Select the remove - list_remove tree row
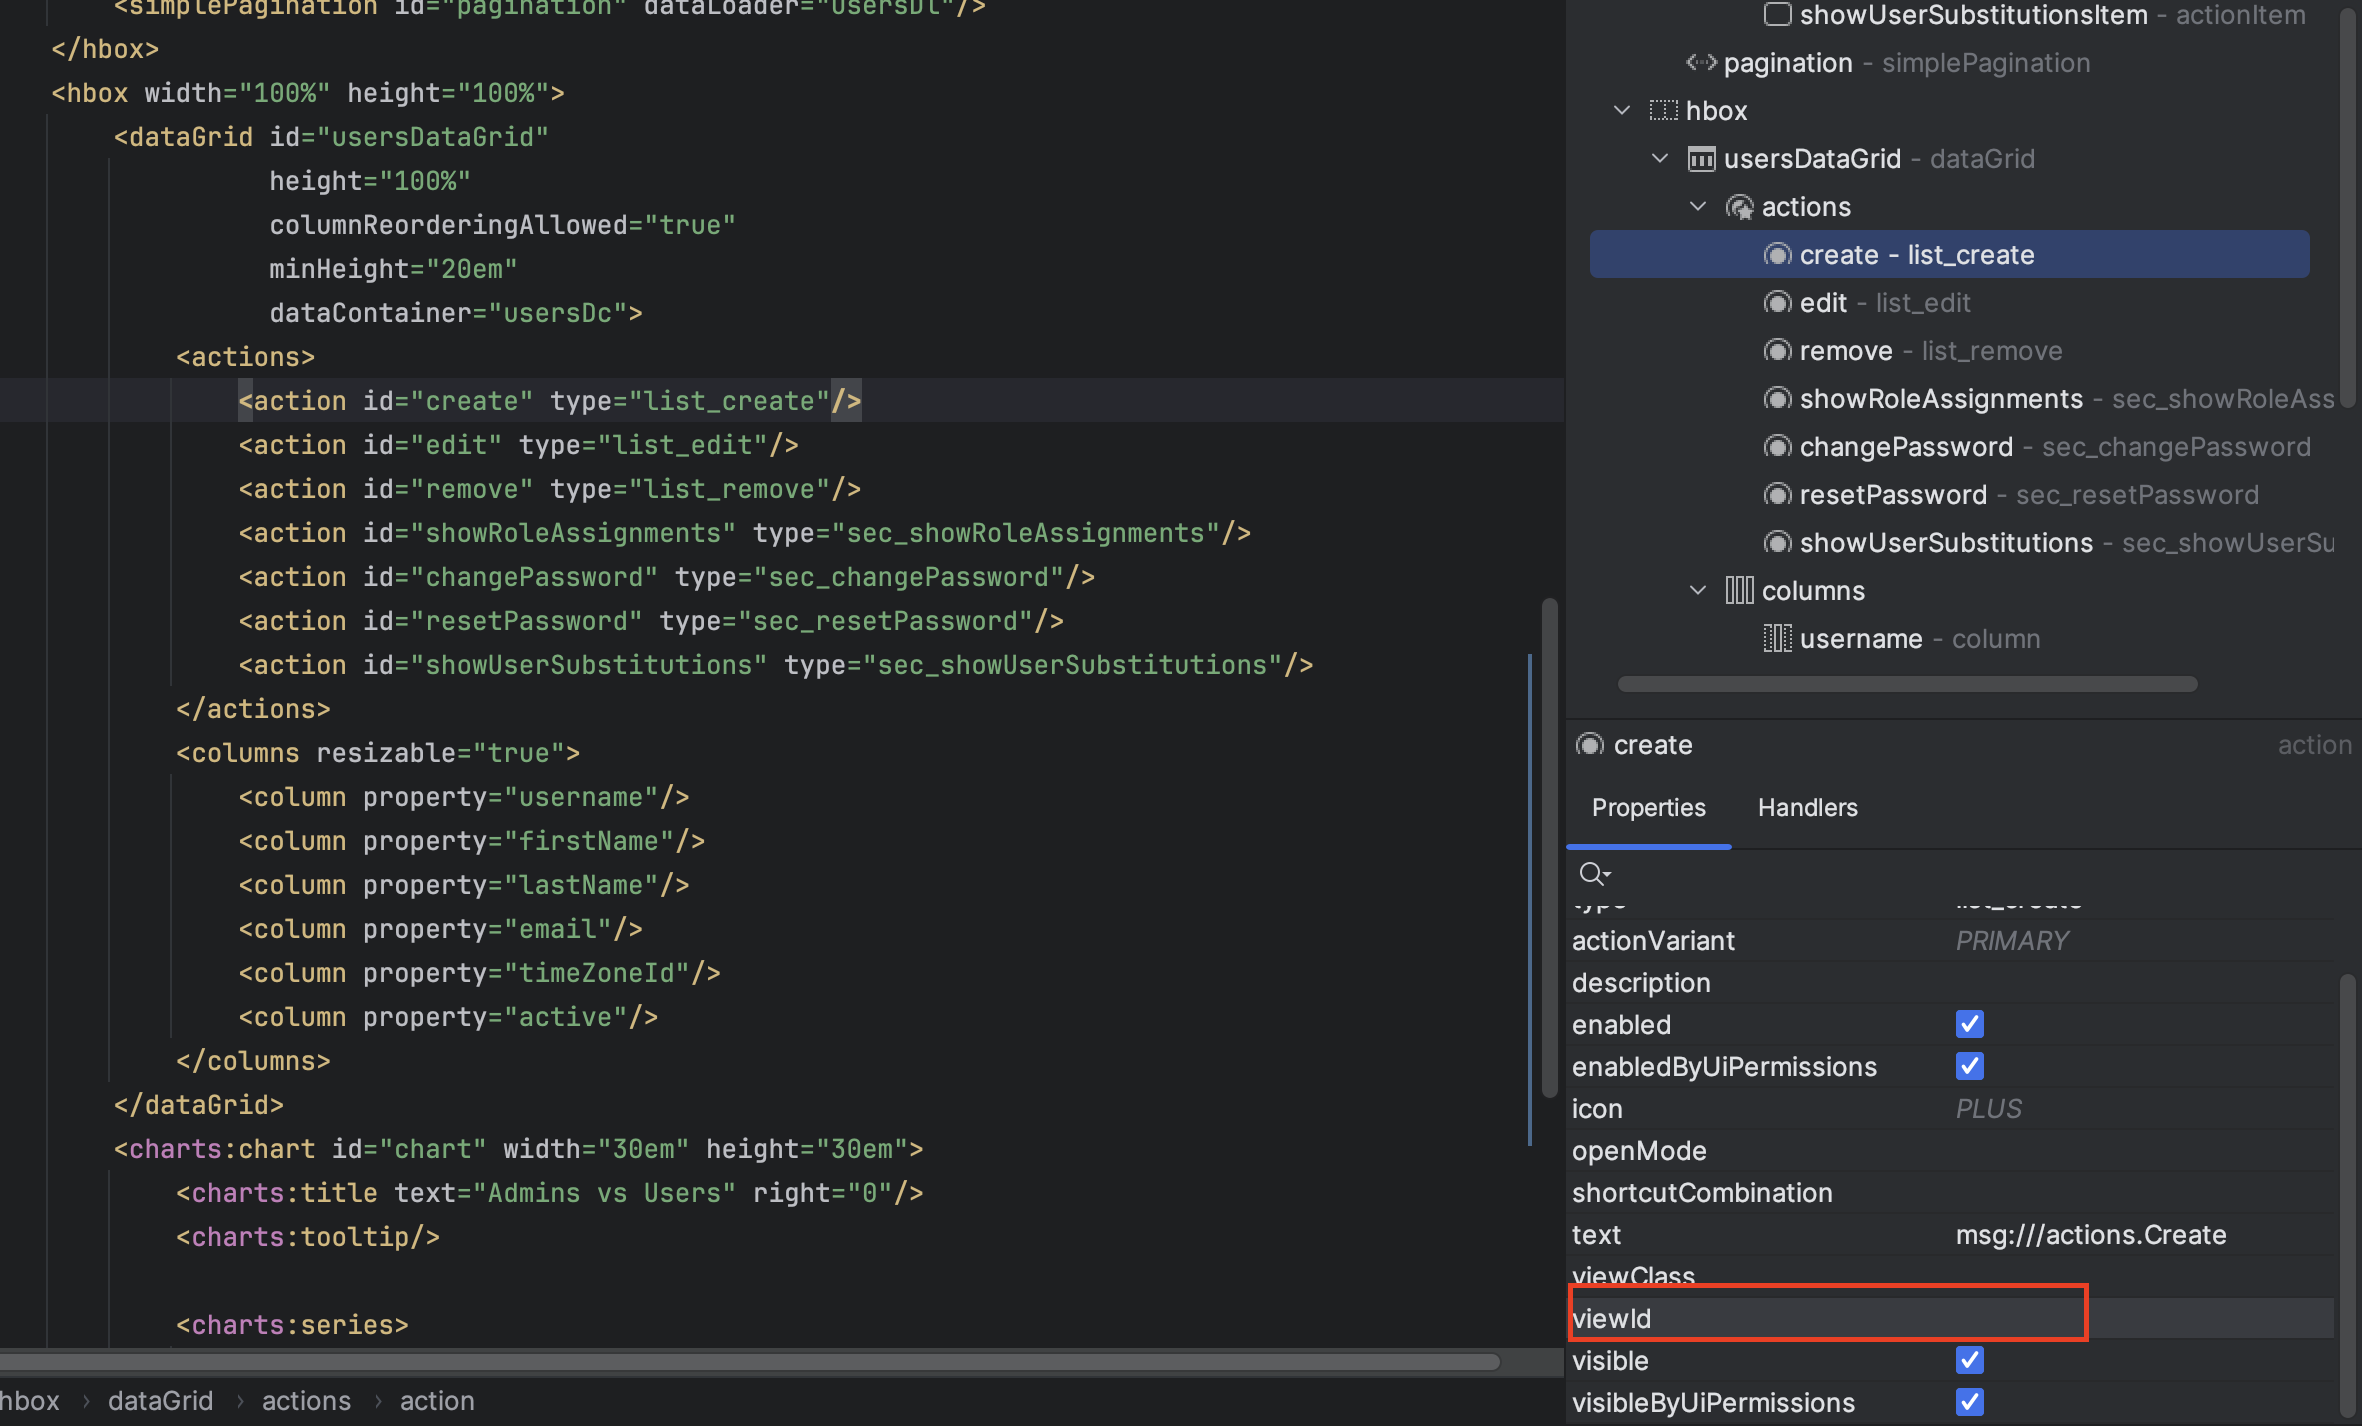 tap(1950, 350)
